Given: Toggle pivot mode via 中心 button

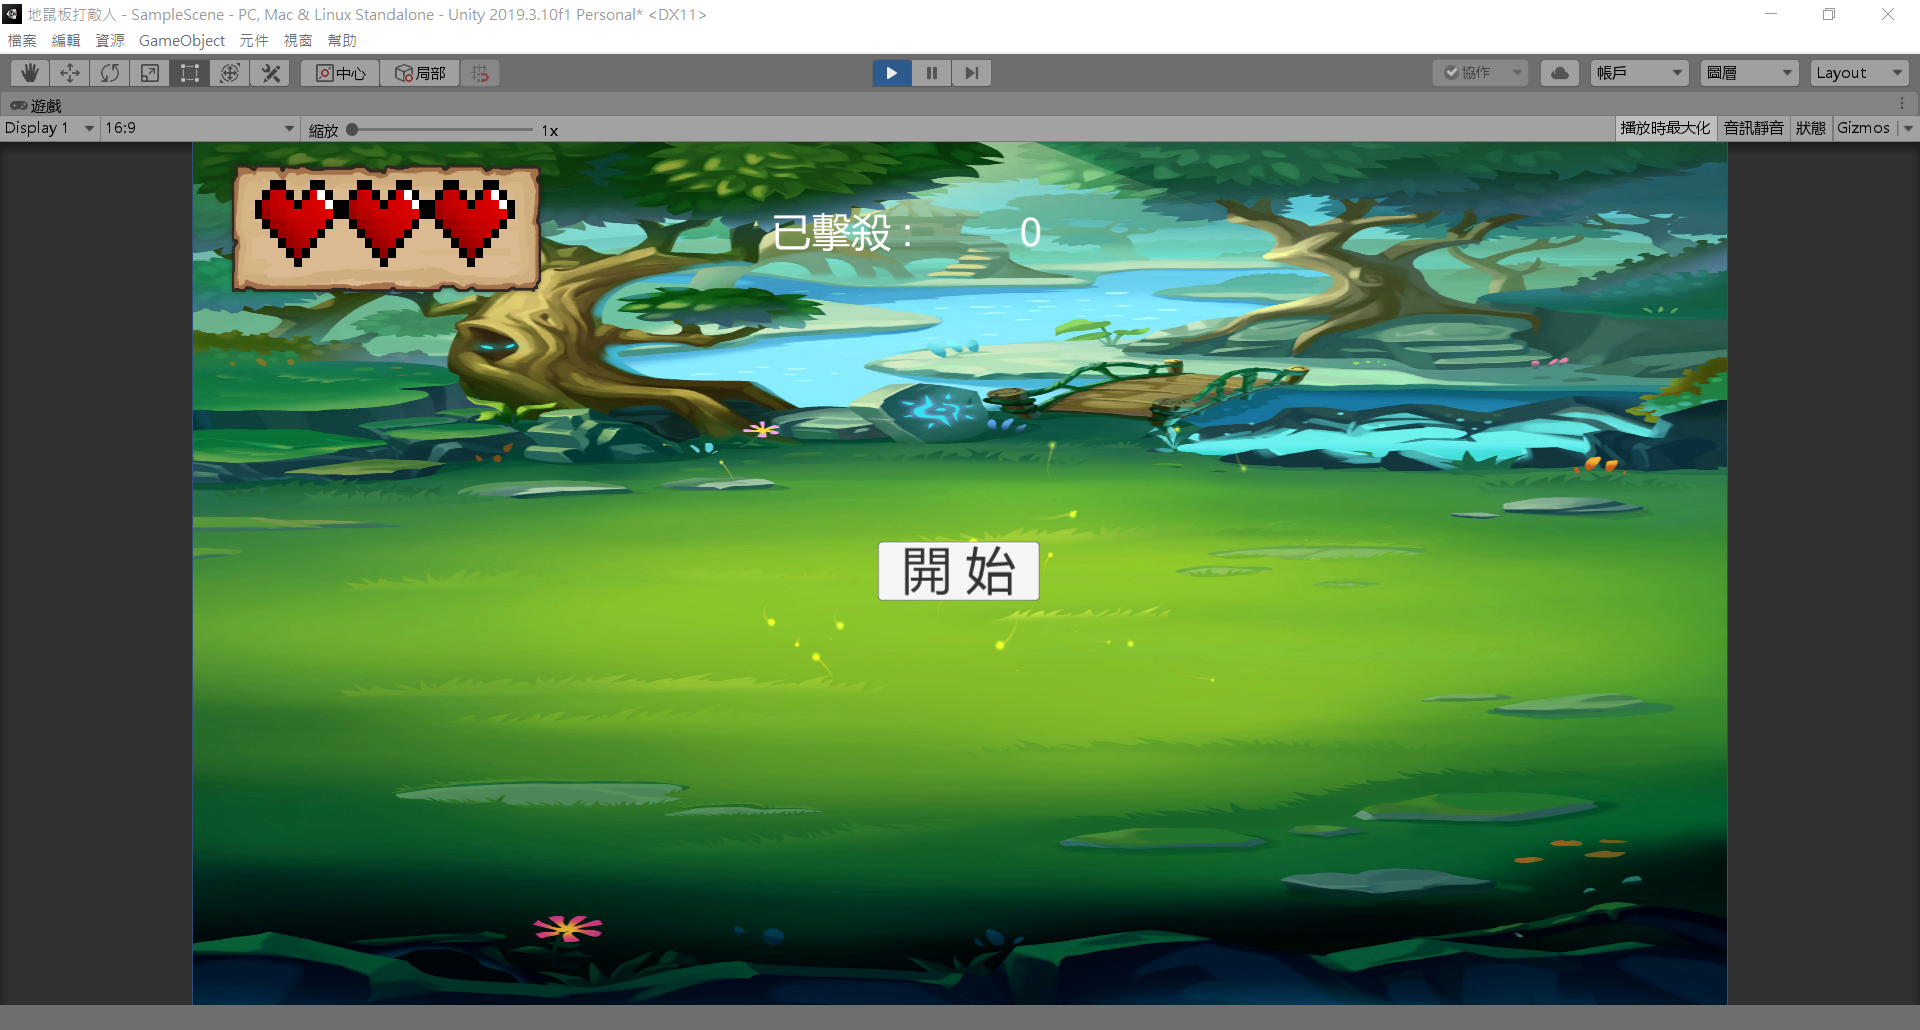Looking at the screenshot, I should click(339, 72).
